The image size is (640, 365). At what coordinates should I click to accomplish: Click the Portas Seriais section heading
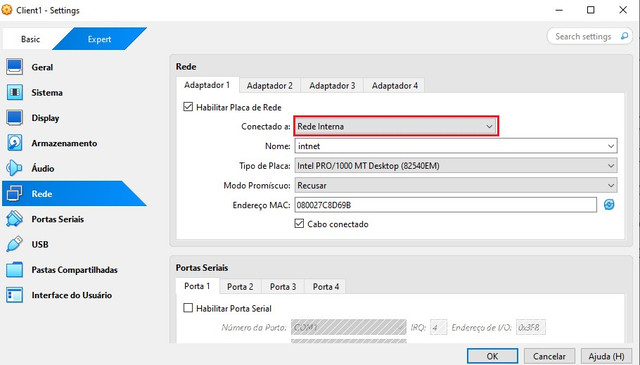pos(202,267)
